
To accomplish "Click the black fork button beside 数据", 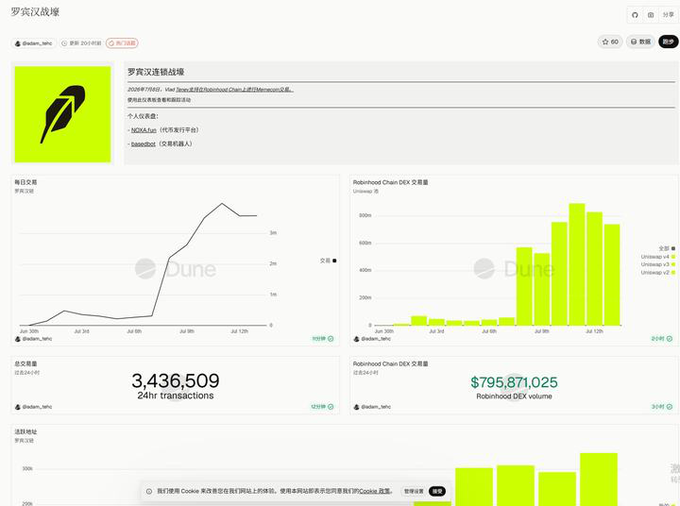I will pyautogui.click(x=668, y=42).
